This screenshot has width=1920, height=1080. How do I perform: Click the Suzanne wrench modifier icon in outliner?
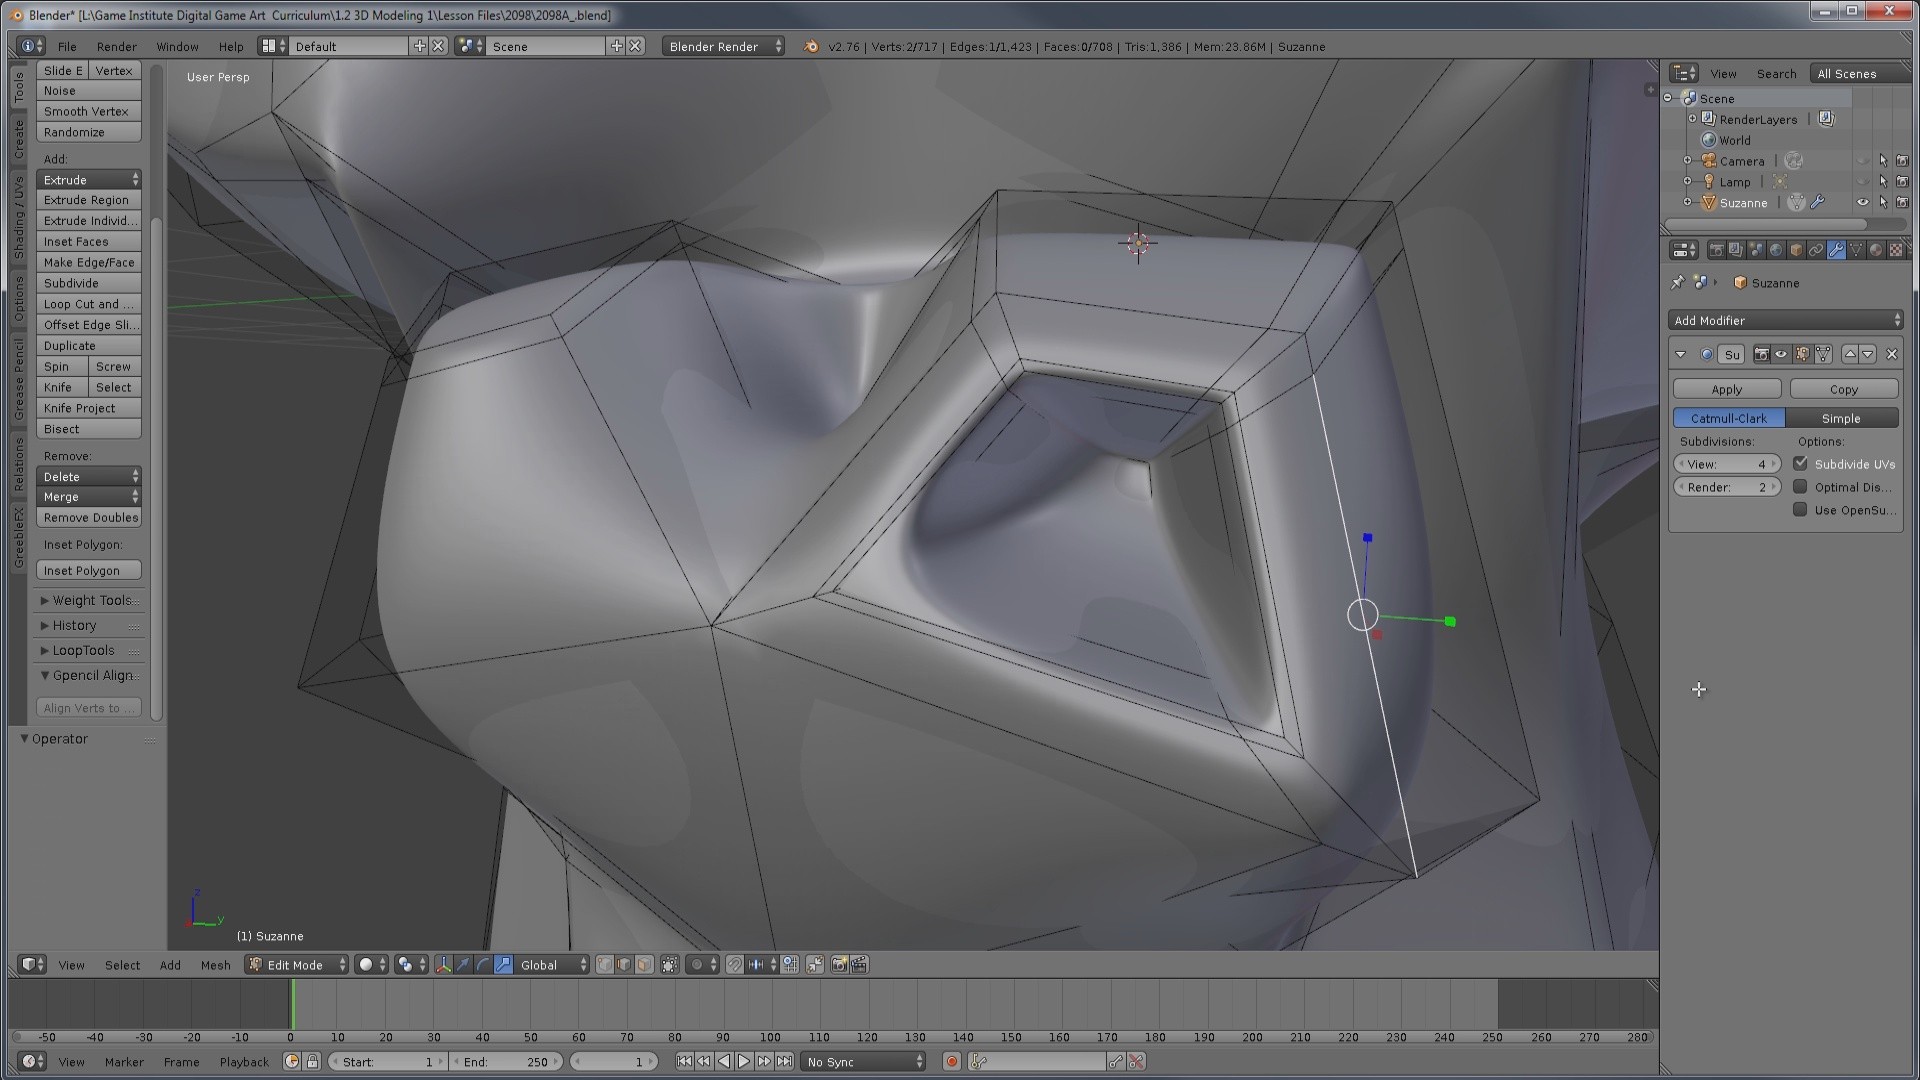(x=1818, y=203)
